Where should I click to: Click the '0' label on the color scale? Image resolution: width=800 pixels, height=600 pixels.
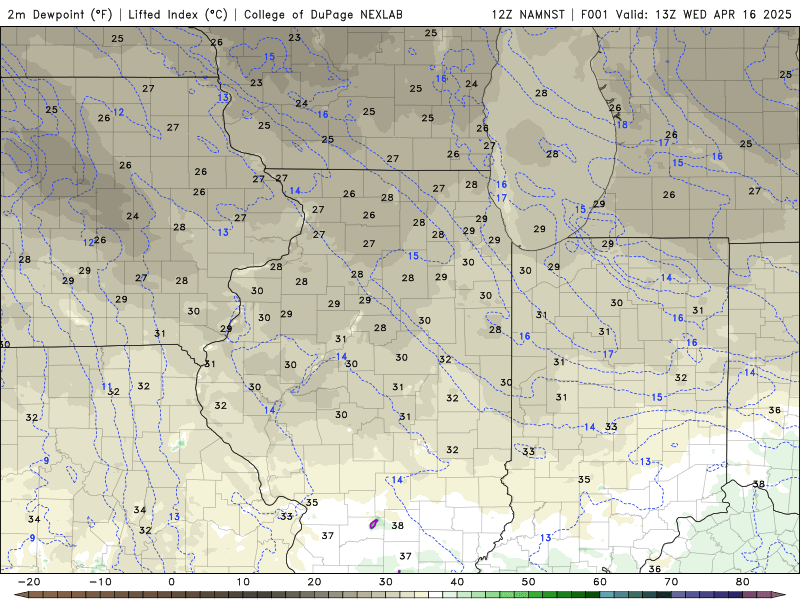click(171, 582)
